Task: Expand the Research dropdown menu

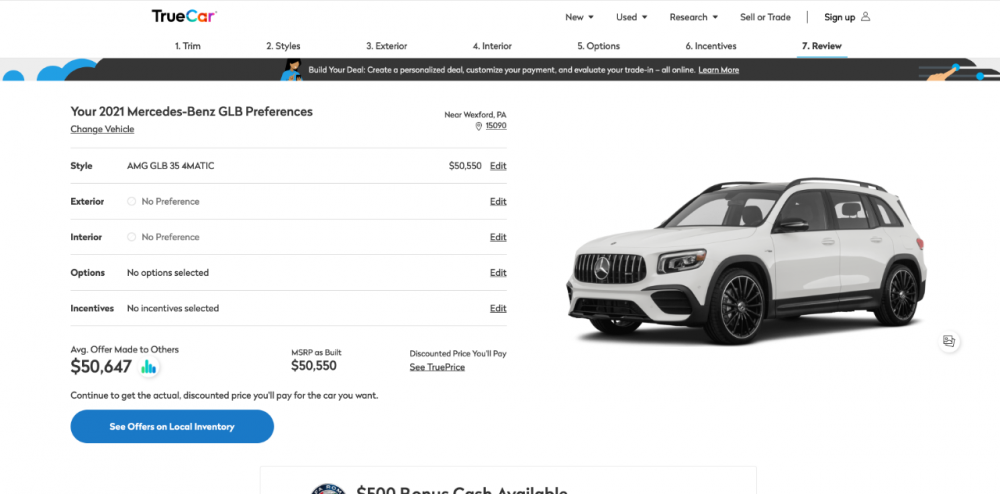Action: pos(693,17)
